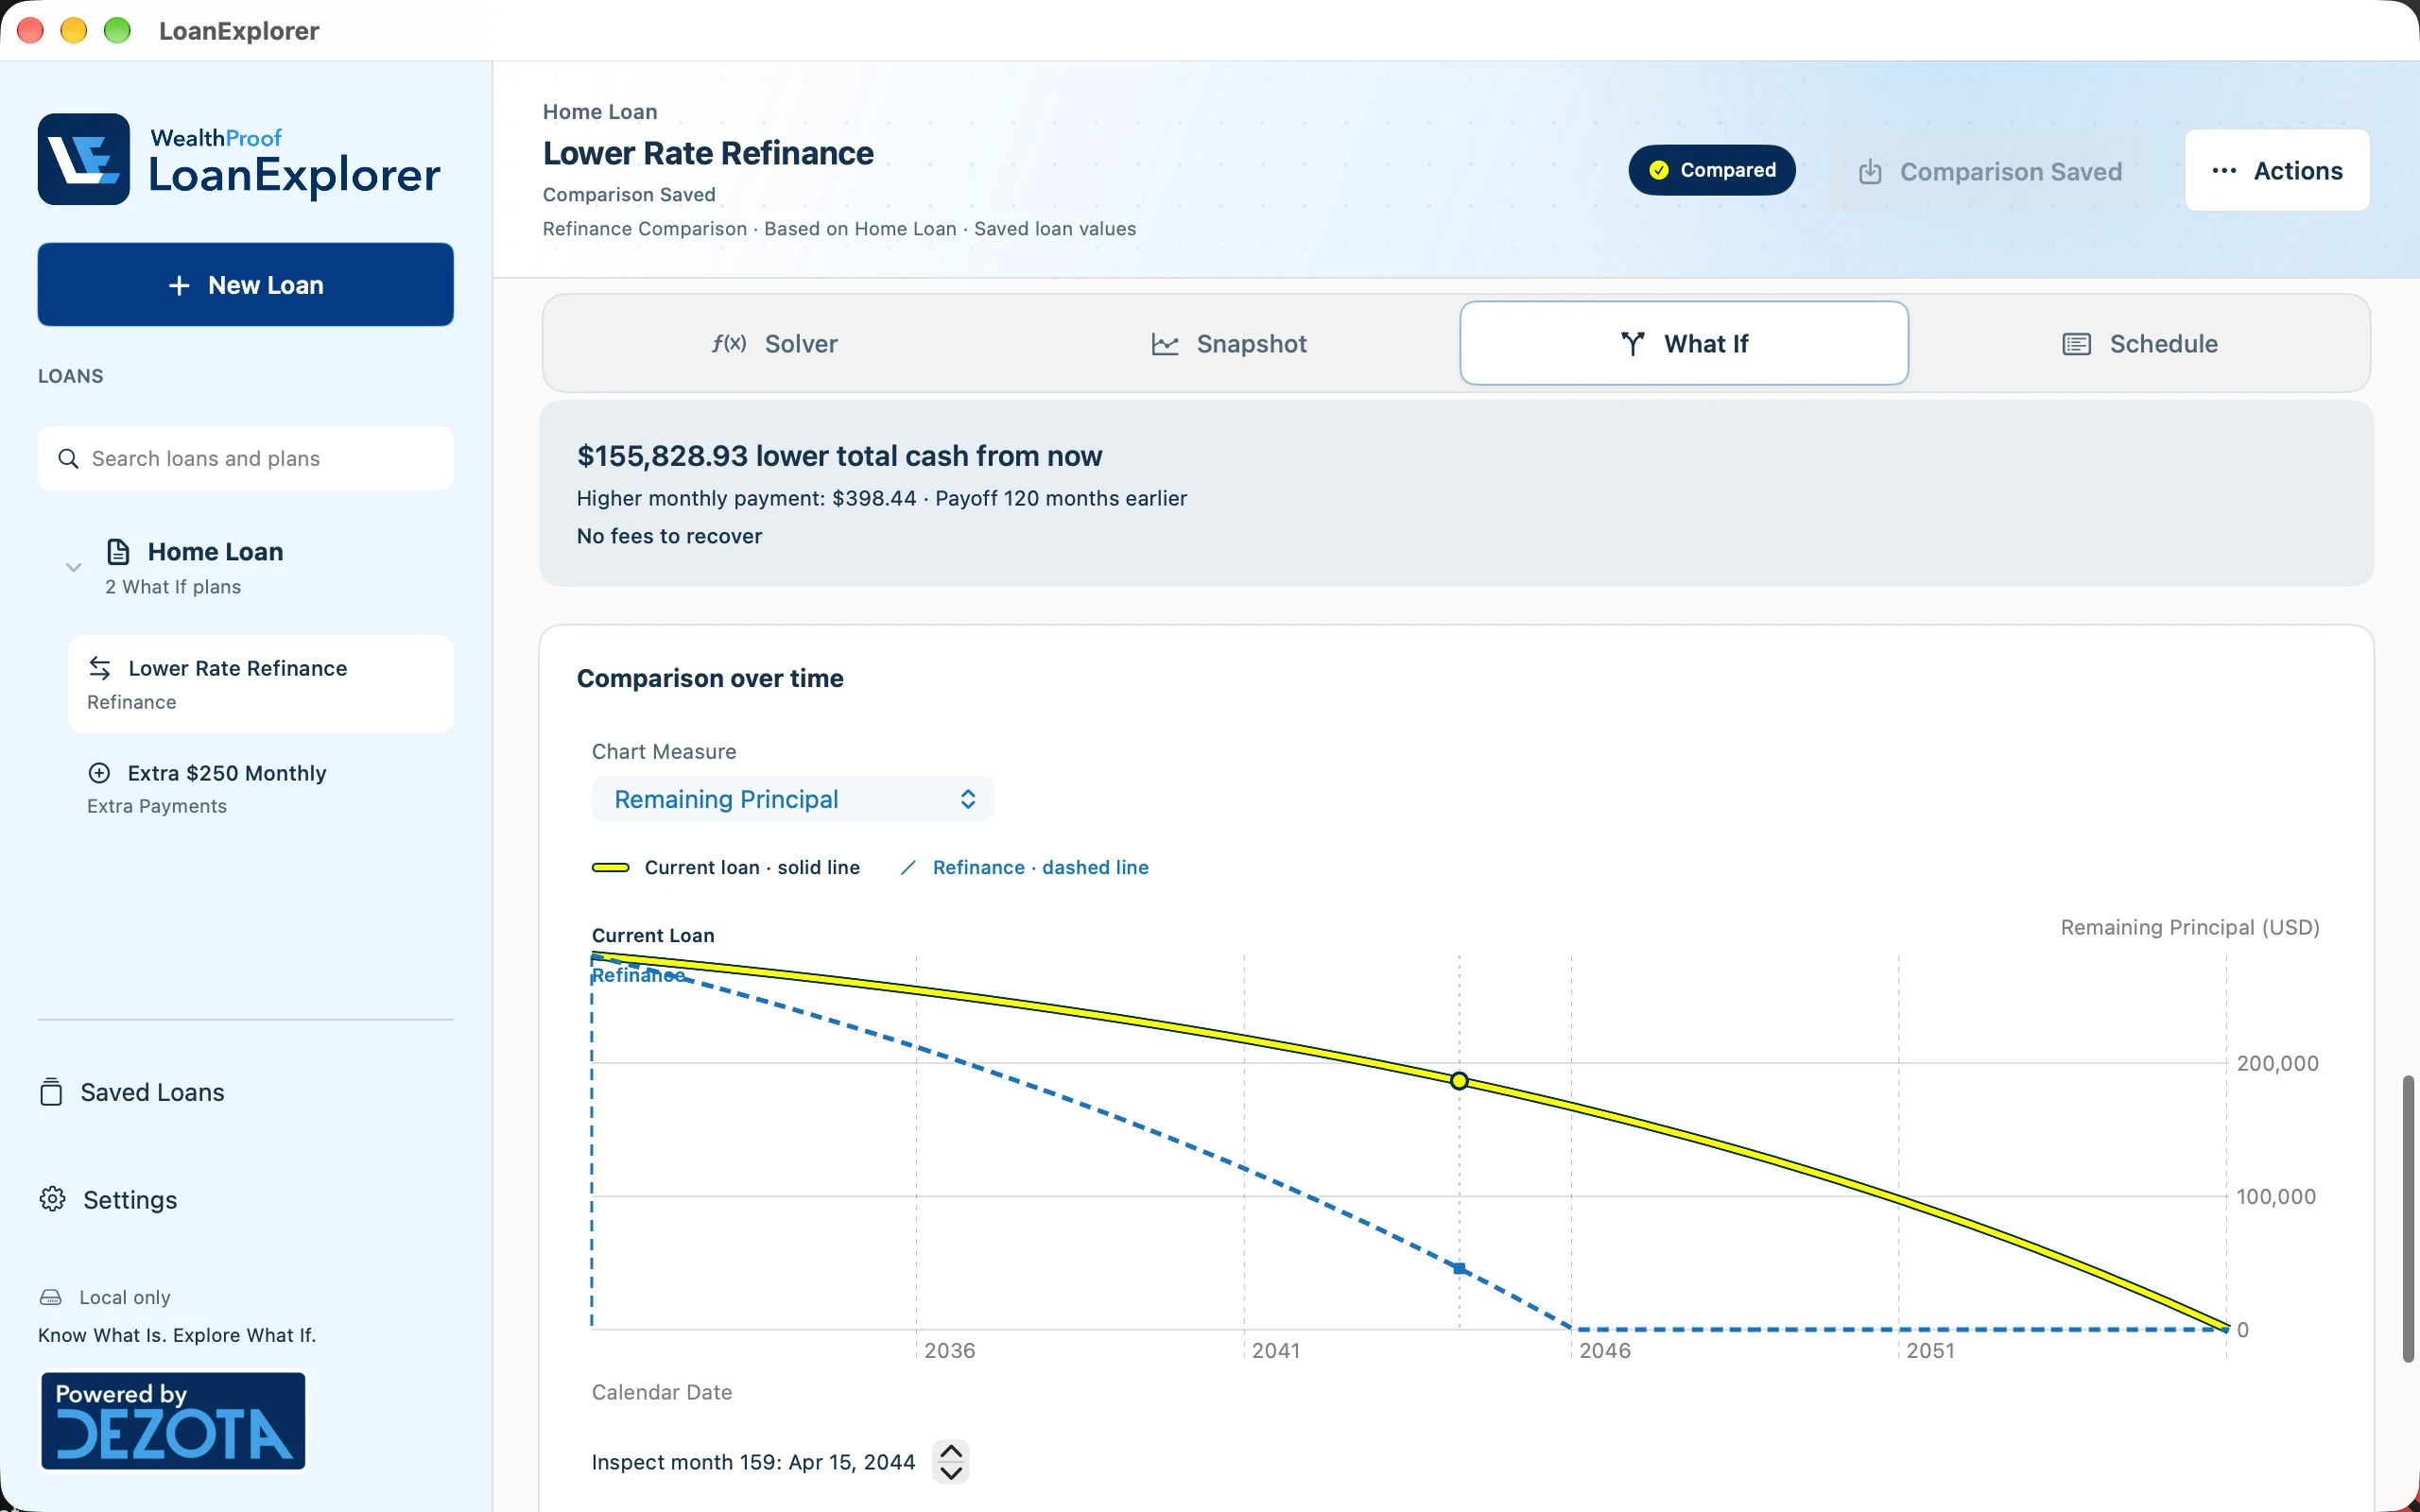Click the What If fork icon
This screenshot has height=1512, width=2420.
tap(1633, 344)
